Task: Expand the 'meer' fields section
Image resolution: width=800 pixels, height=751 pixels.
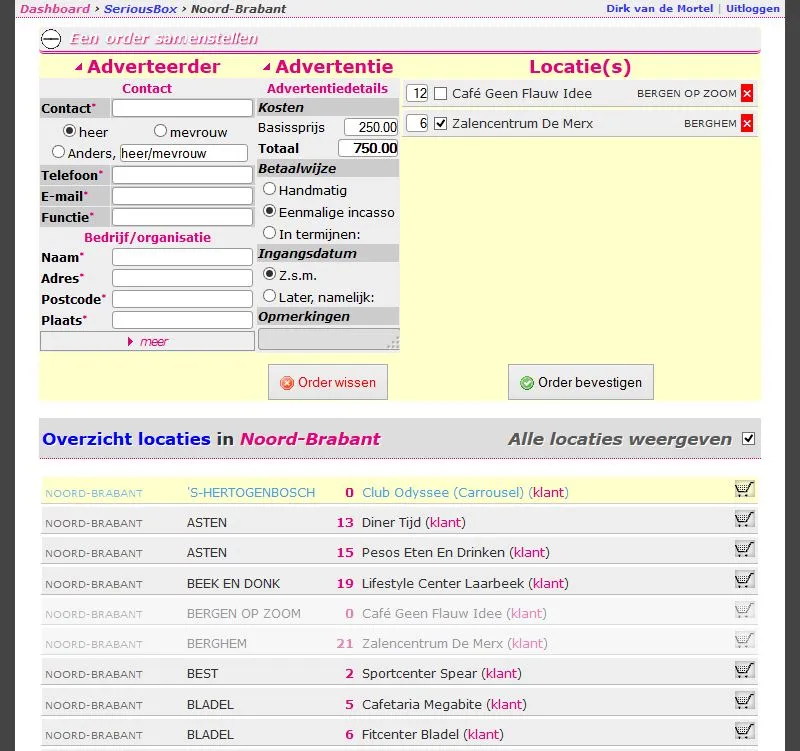Action: point(147,341)
